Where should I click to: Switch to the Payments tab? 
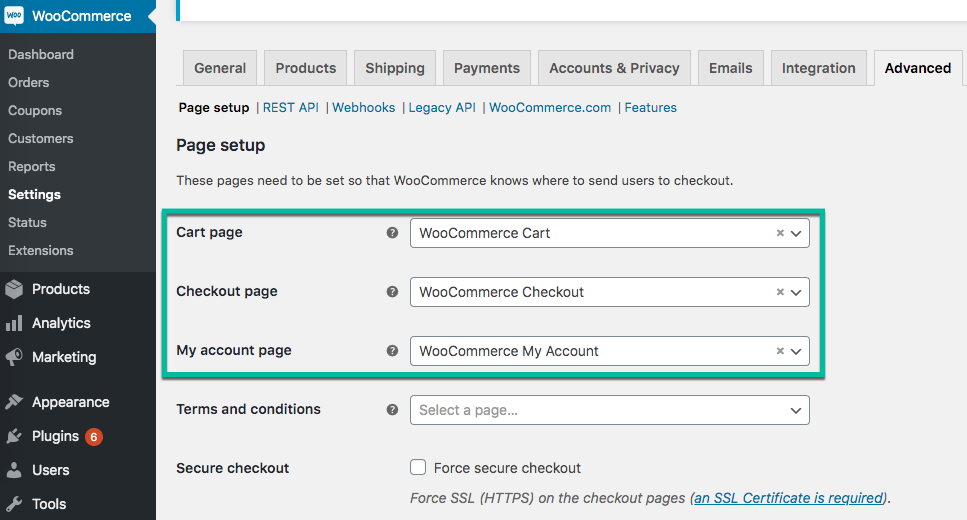pyautogui.click(x=487, y=68)
